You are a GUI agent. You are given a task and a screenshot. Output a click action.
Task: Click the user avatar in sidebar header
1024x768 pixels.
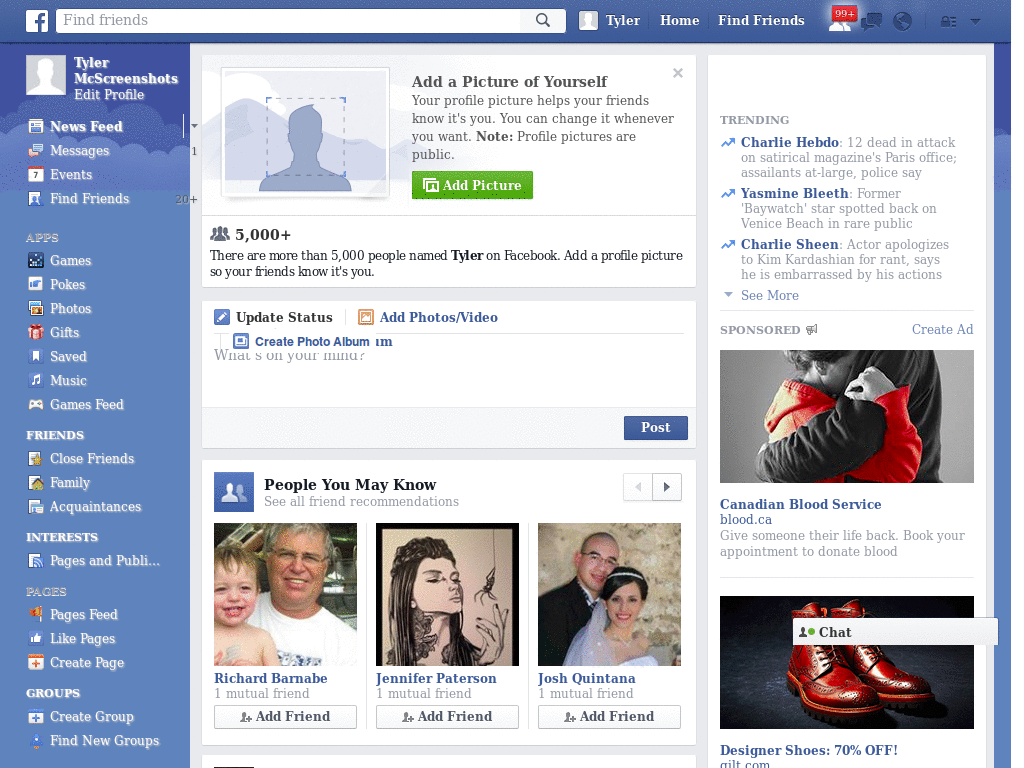[x=46, y=75]
